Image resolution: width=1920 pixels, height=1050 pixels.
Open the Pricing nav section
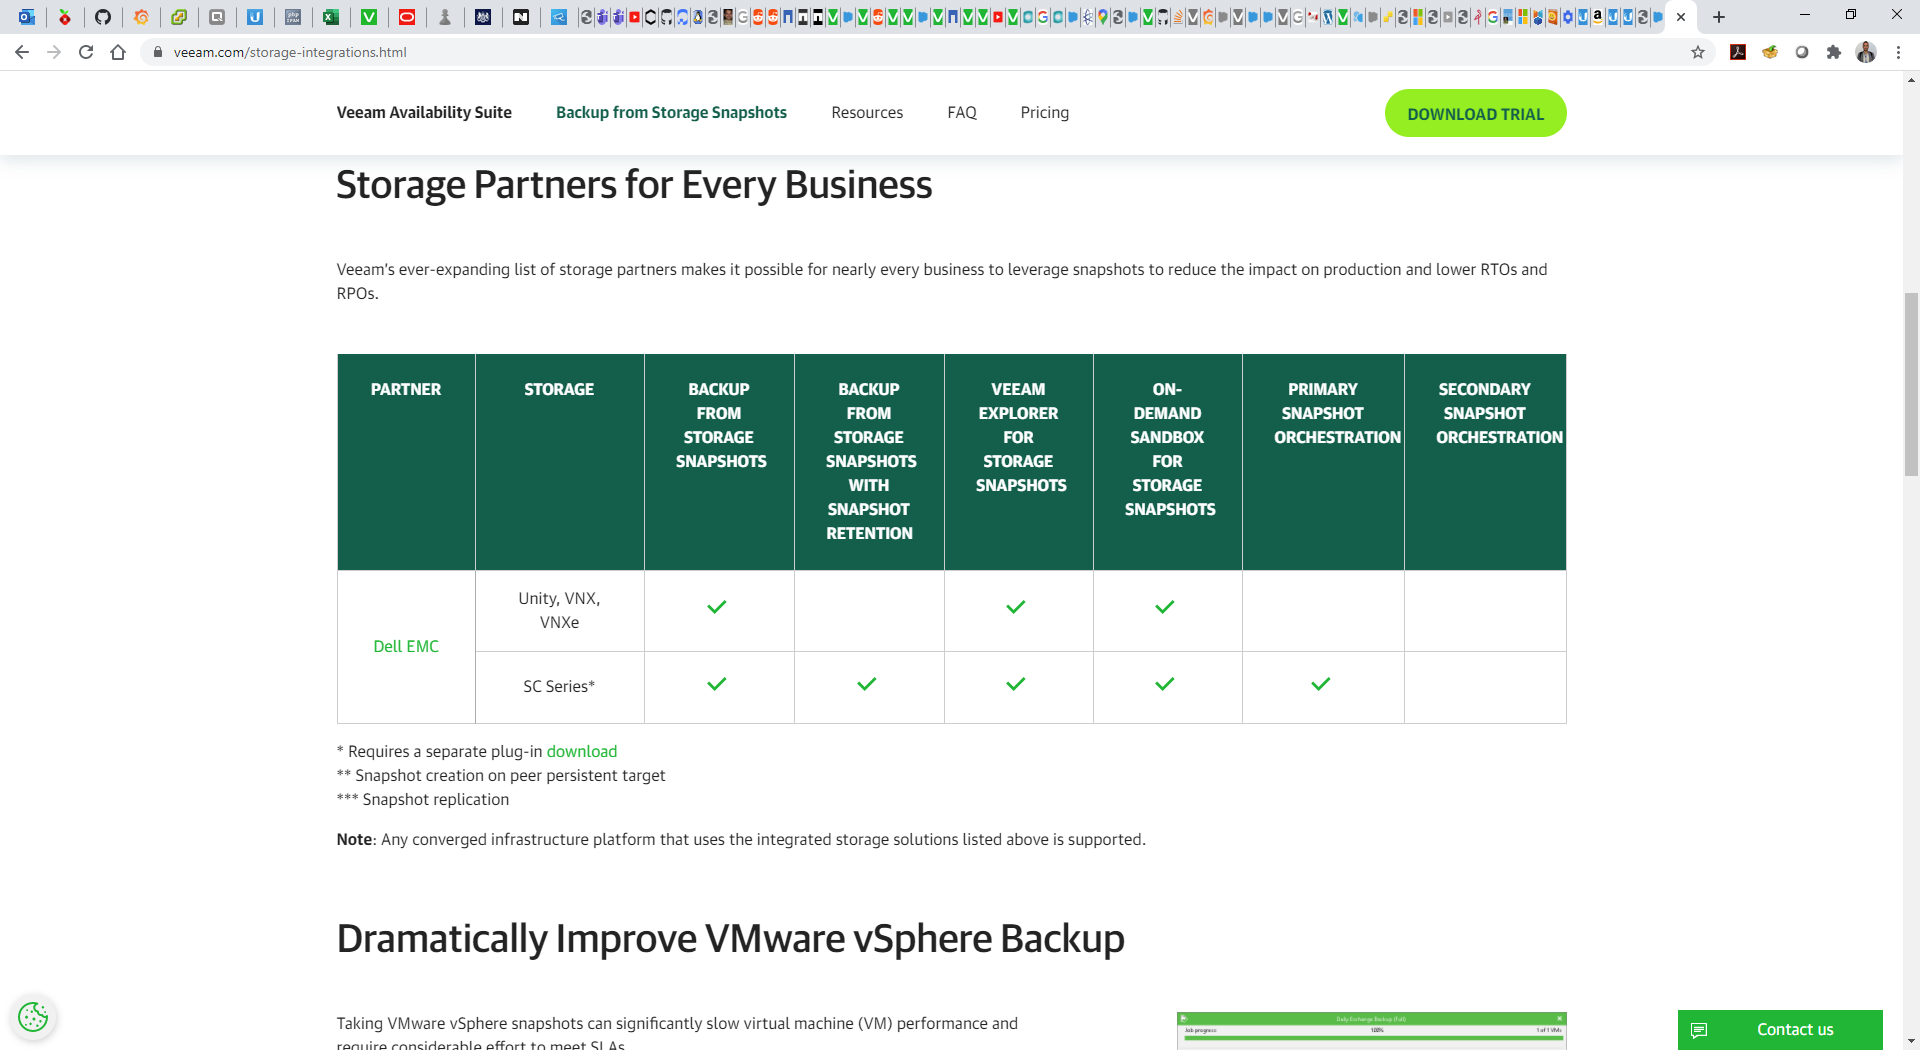coord(1045,113)
